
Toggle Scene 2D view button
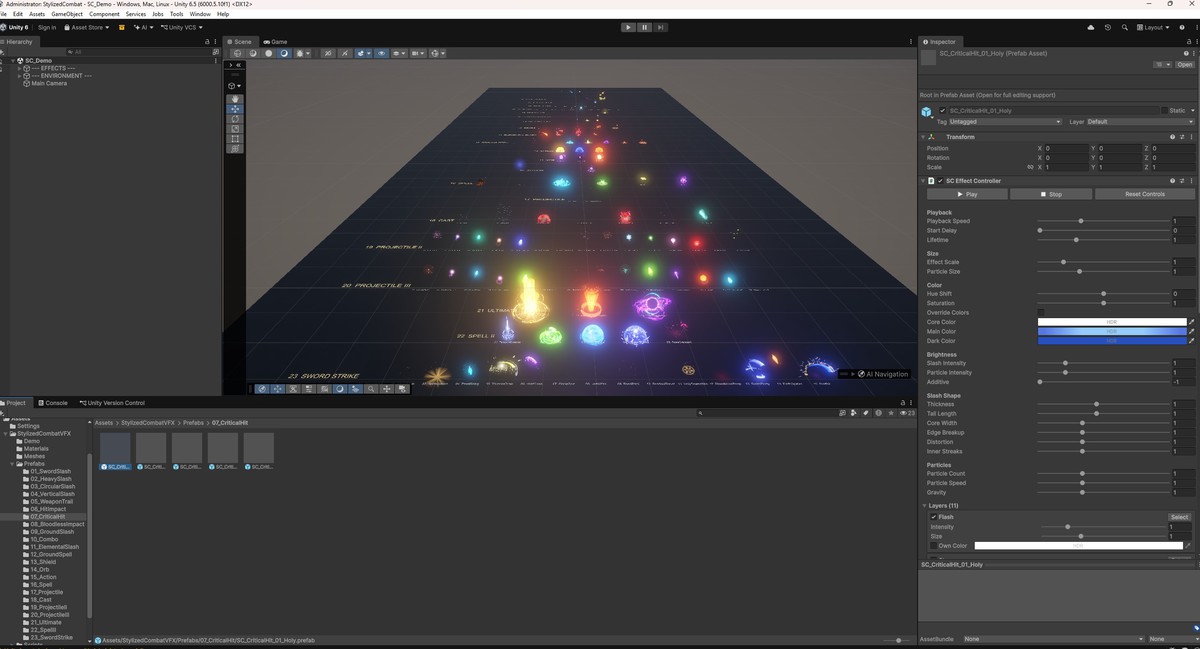click(327, 53)
